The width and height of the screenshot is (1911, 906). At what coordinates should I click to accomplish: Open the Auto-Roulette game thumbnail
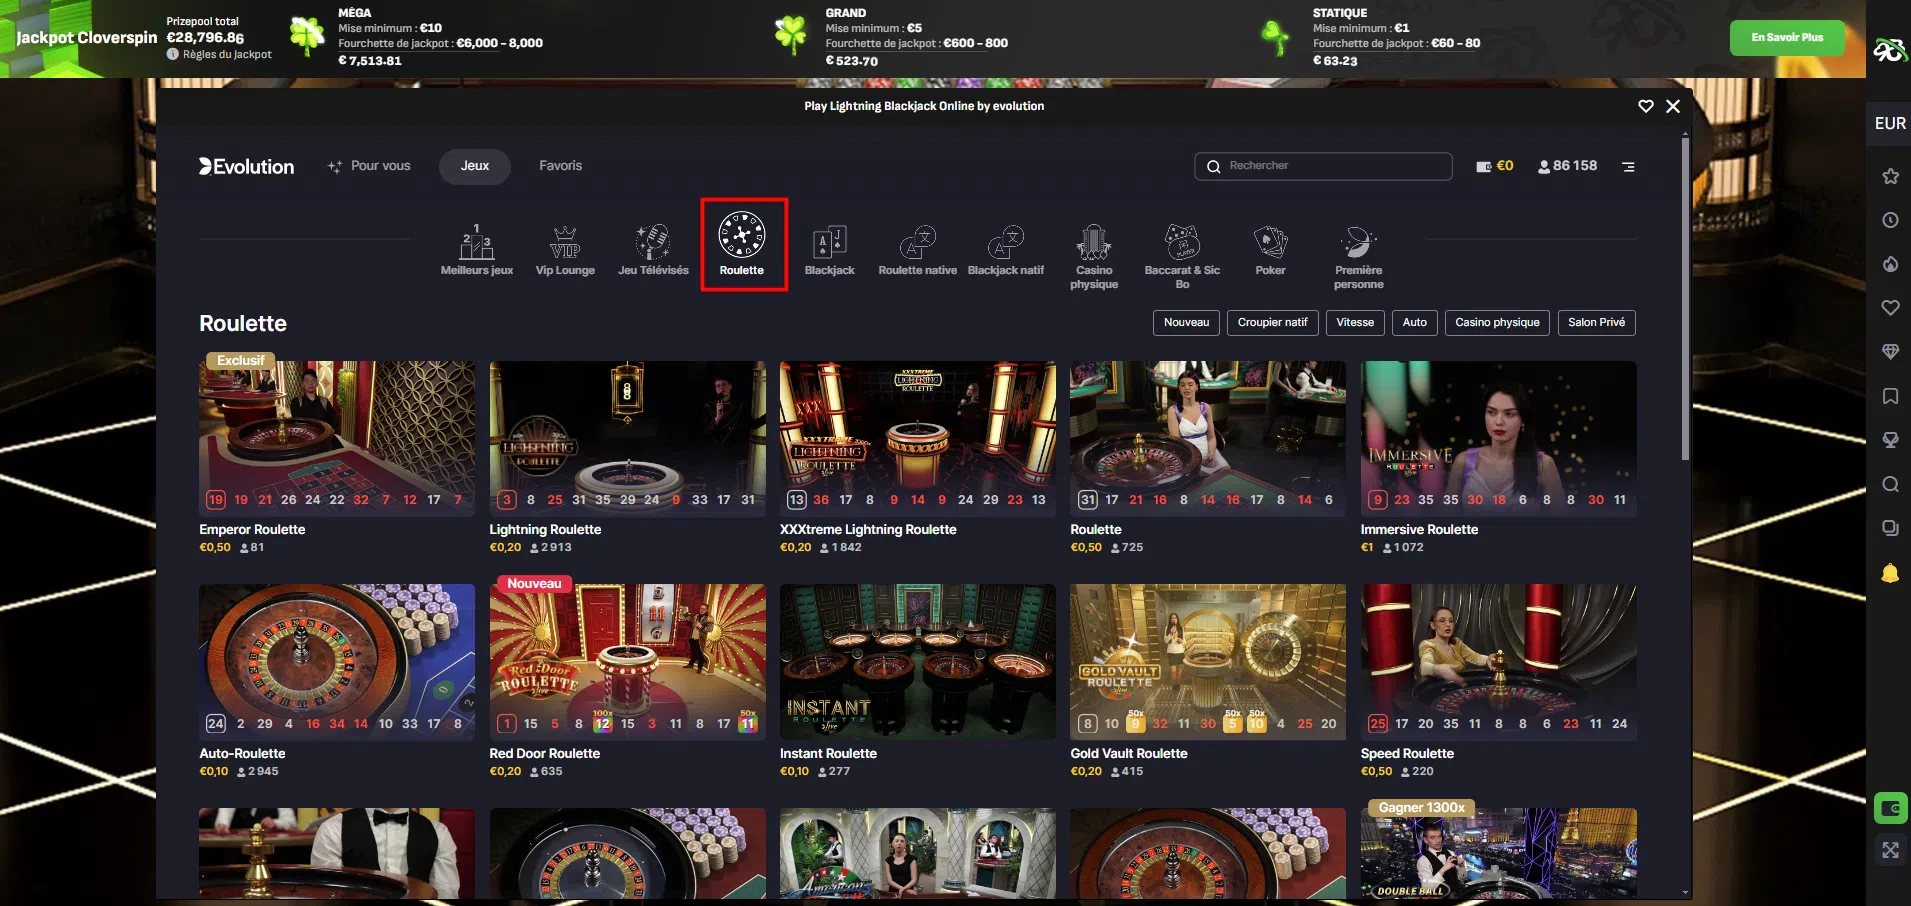pyautogui.click(x=337, y=662)
